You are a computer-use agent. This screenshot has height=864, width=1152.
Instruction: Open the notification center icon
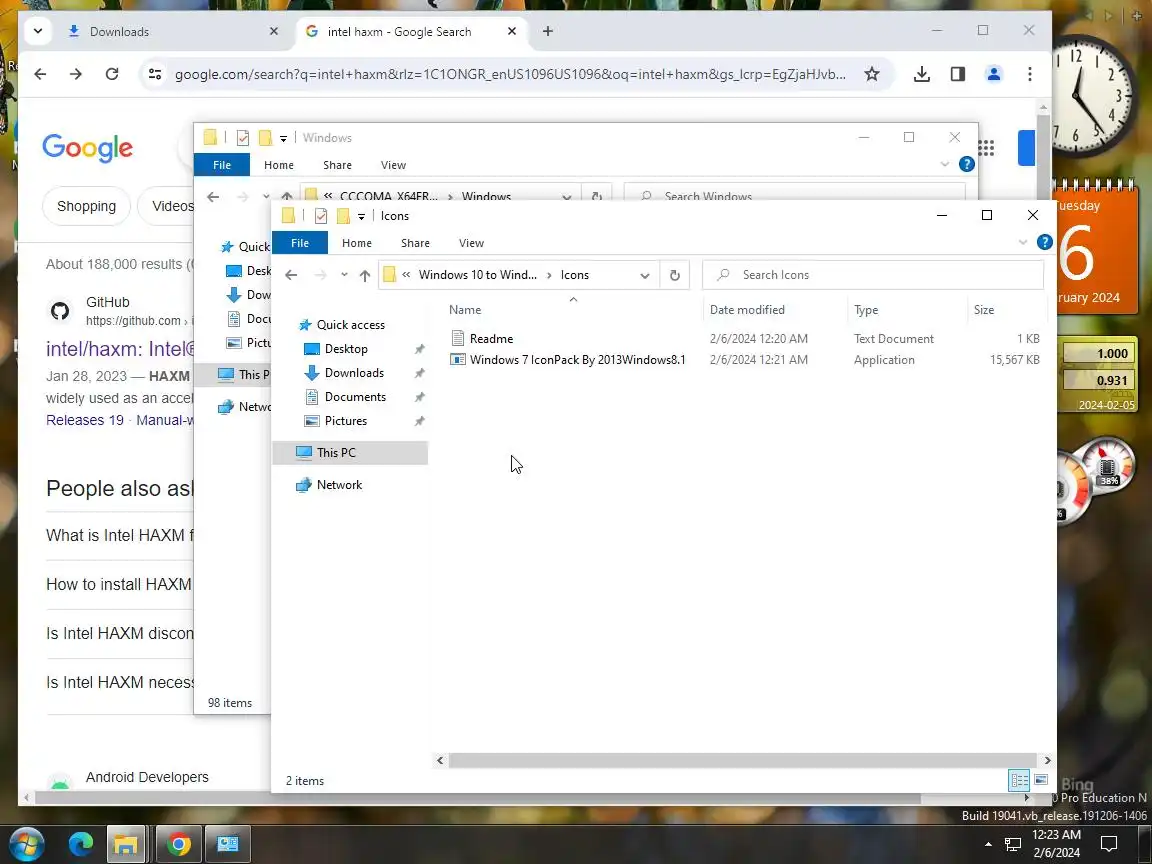click(x=1109, y=843)
